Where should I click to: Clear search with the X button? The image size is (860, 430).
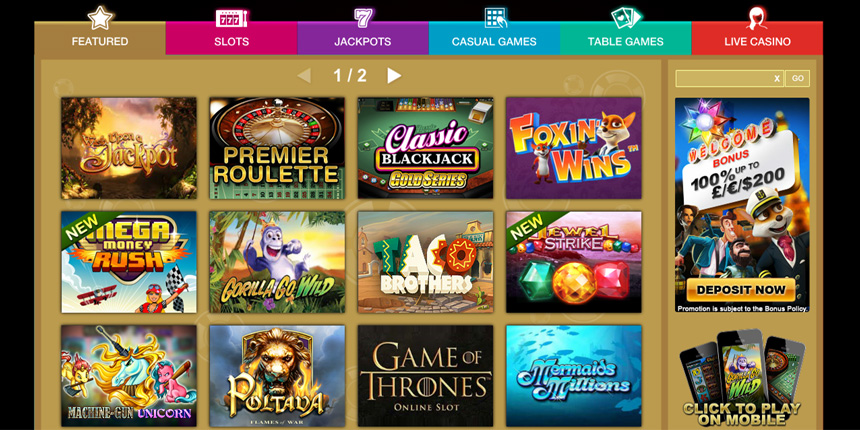click(777, 78)
